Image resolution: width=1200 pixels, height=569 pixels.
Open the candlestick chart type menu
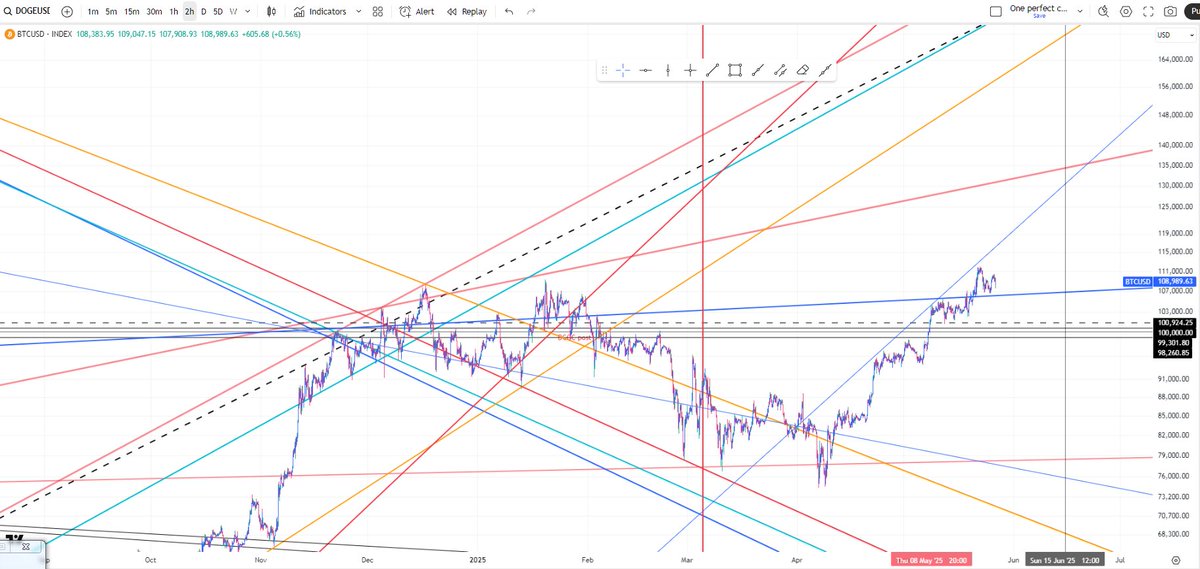(x=273, y=11)
